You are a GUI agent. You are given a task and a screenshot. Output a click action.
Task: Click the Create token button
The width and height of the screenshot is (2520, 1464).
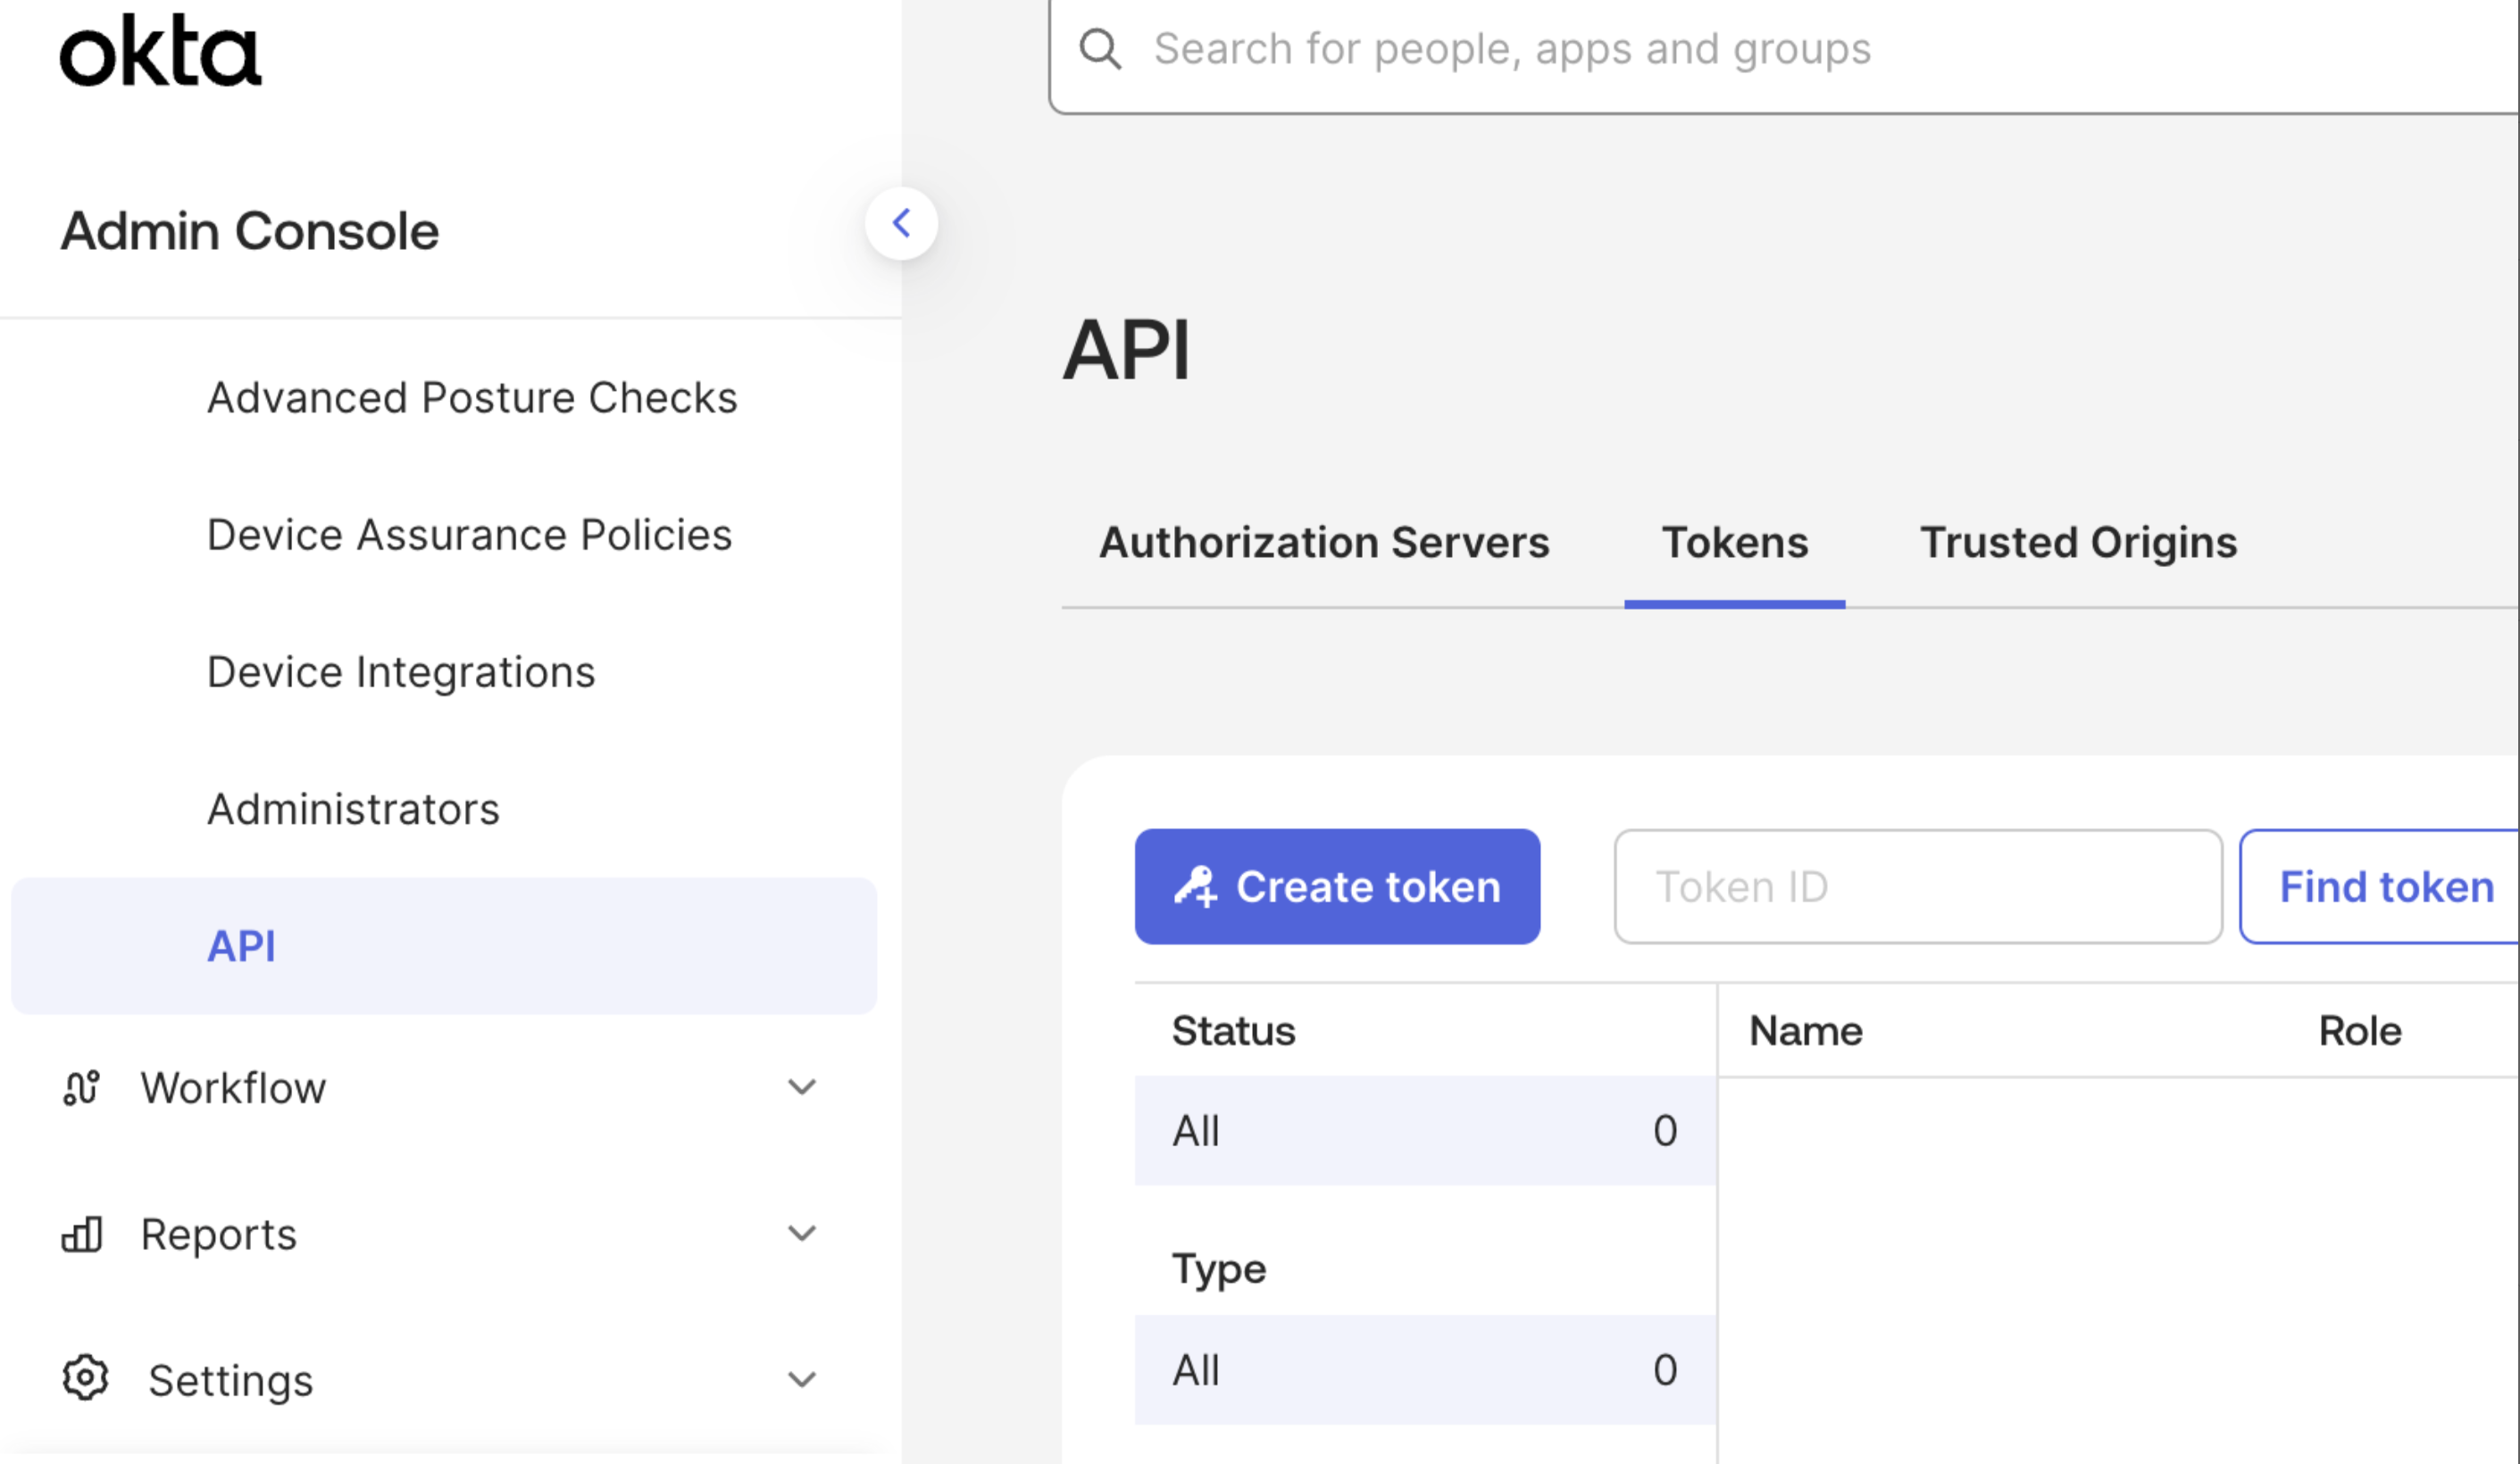(1337, 887)
